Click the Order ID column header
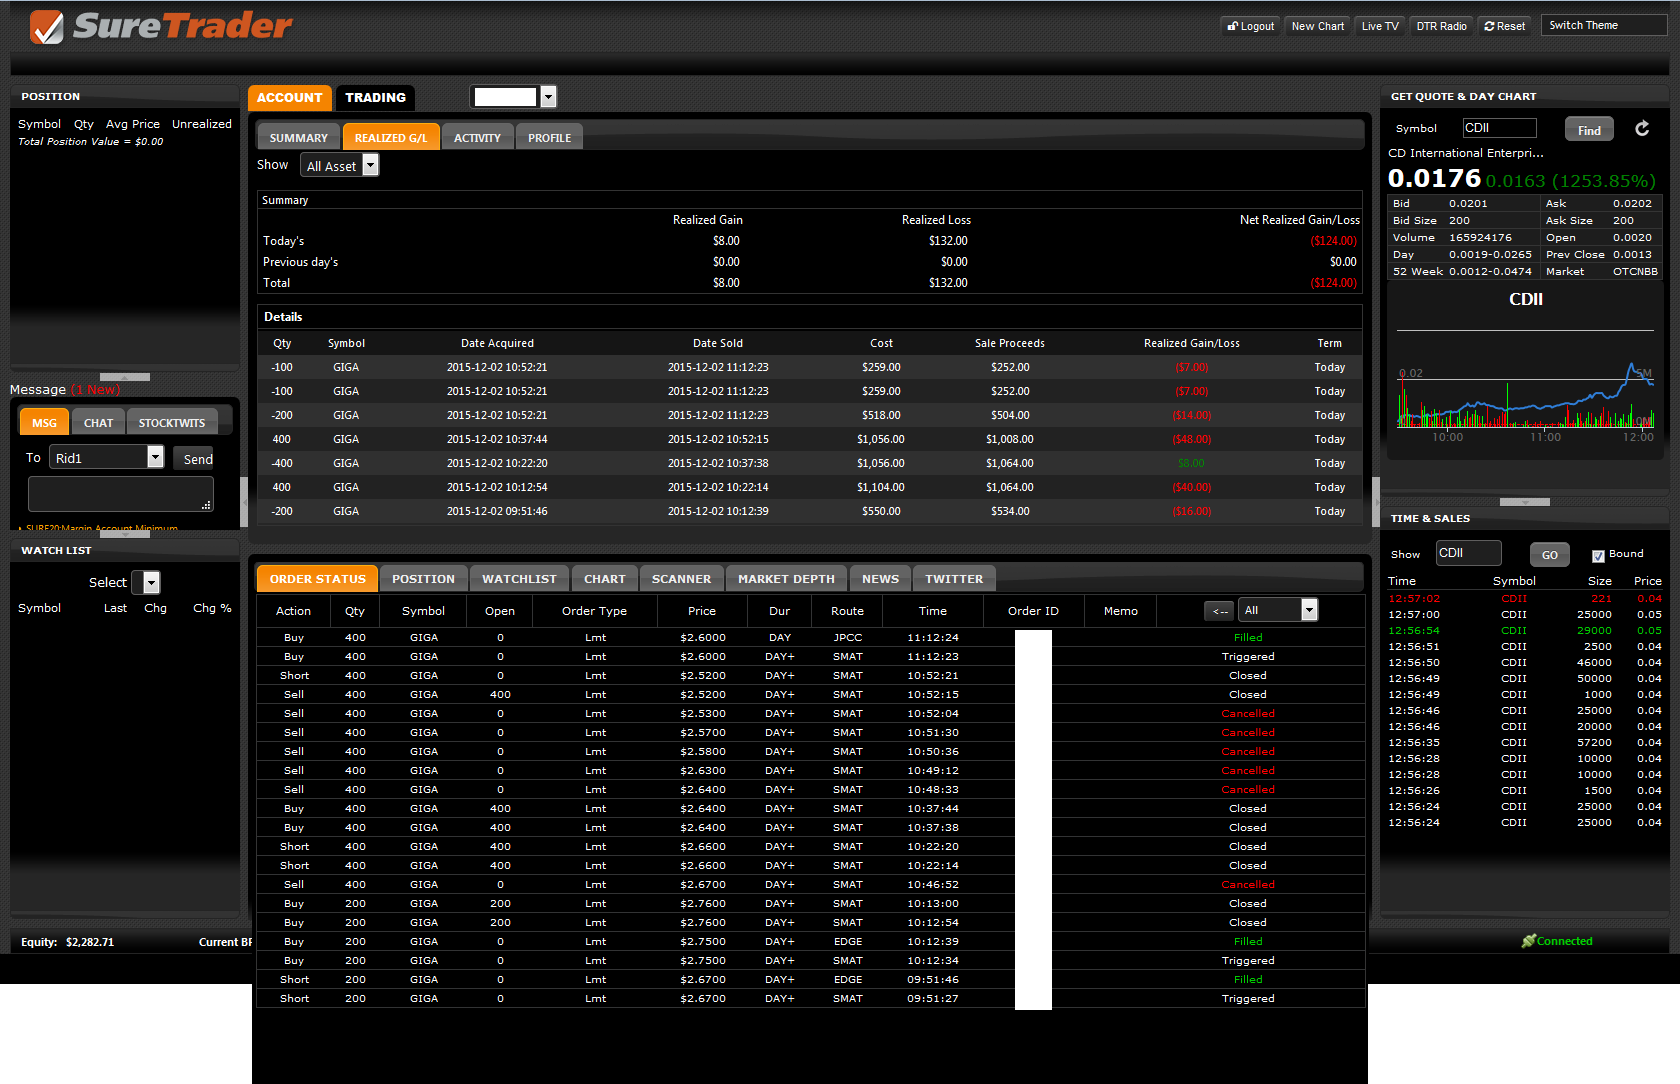1680x1084 pixels. (x=1033, y=611)
